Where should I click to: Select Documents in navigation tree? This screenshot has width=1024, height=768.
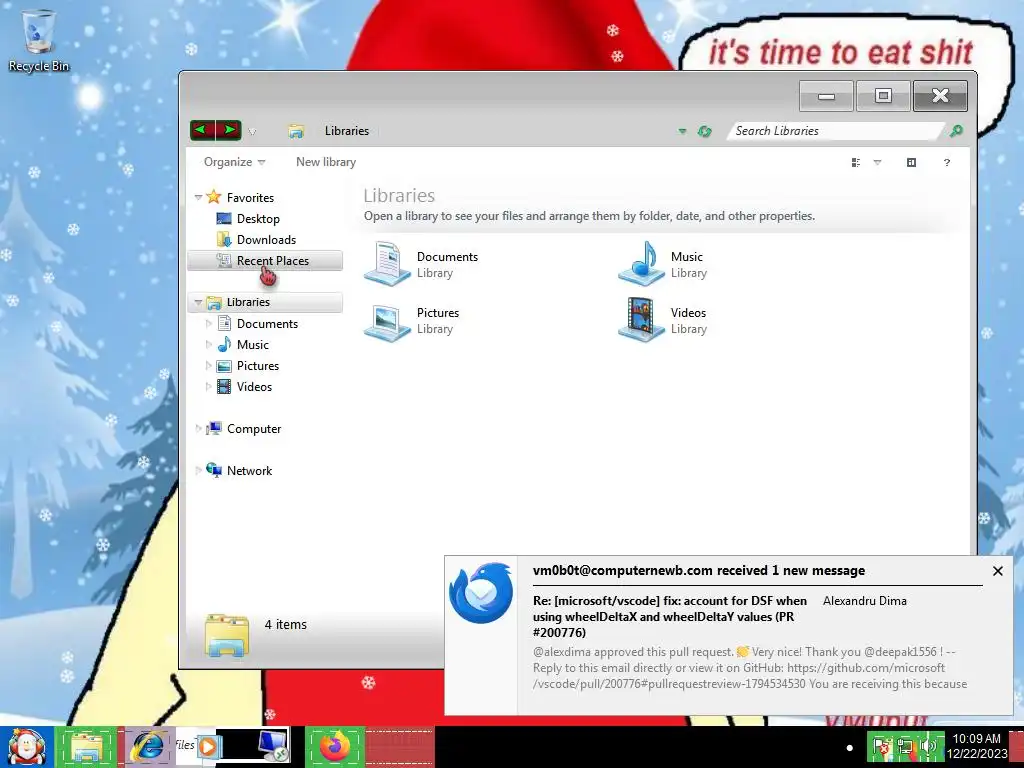click(267, 324)
